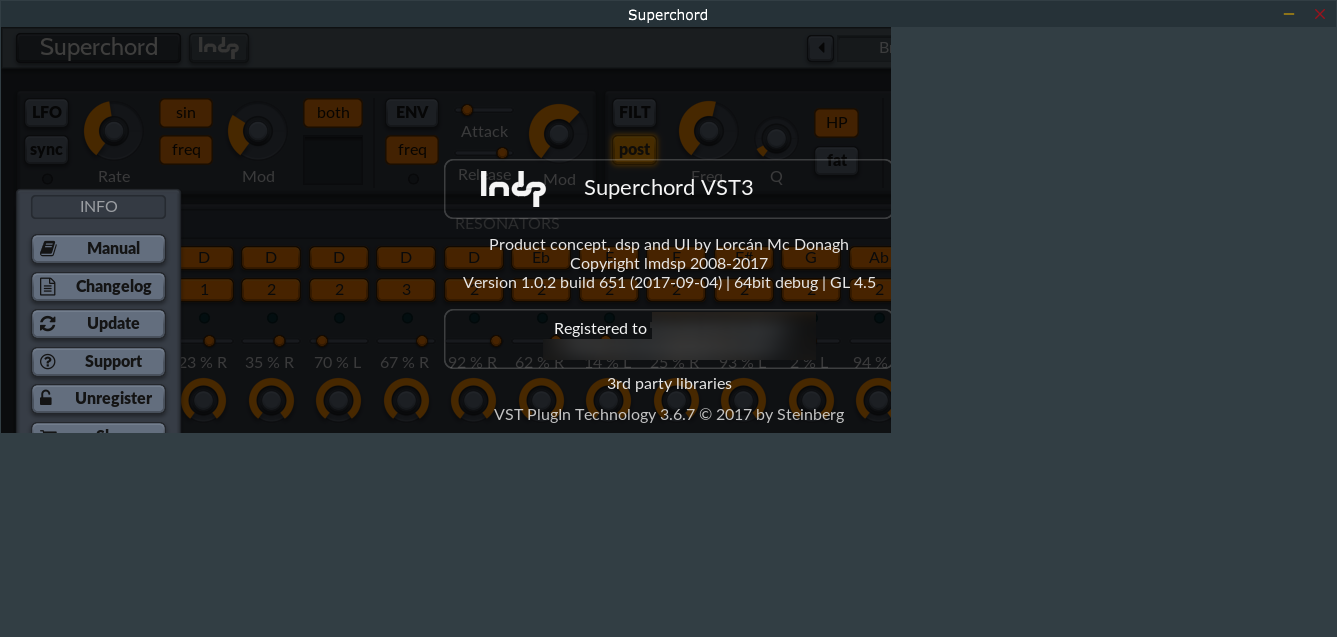Toggle the fat filter button
This screenshot has width=1337, height=637.
pyautogui.click(x=837, y=160)
